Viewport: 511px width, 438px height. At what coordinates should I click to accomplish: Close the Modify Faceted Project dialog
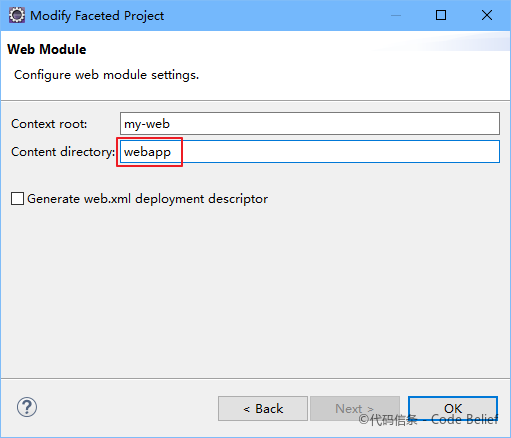[487, 15]
